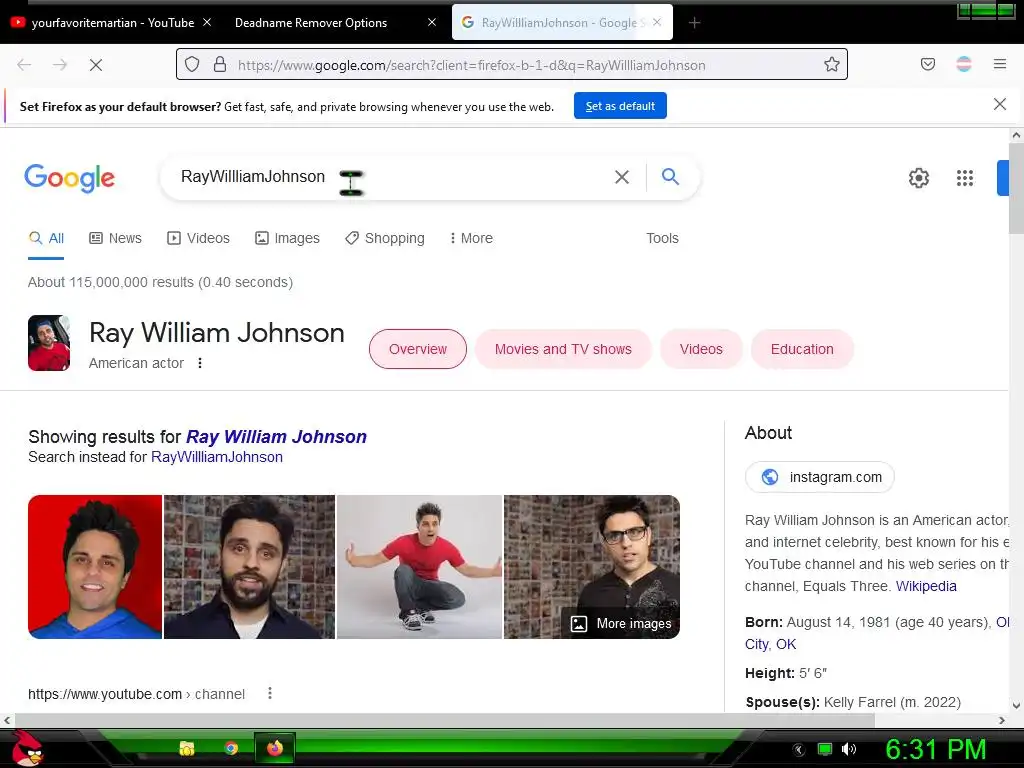Click the horizontal scrollbar right arrow
Screen dimensions: 1024x768
[1002, 720]
